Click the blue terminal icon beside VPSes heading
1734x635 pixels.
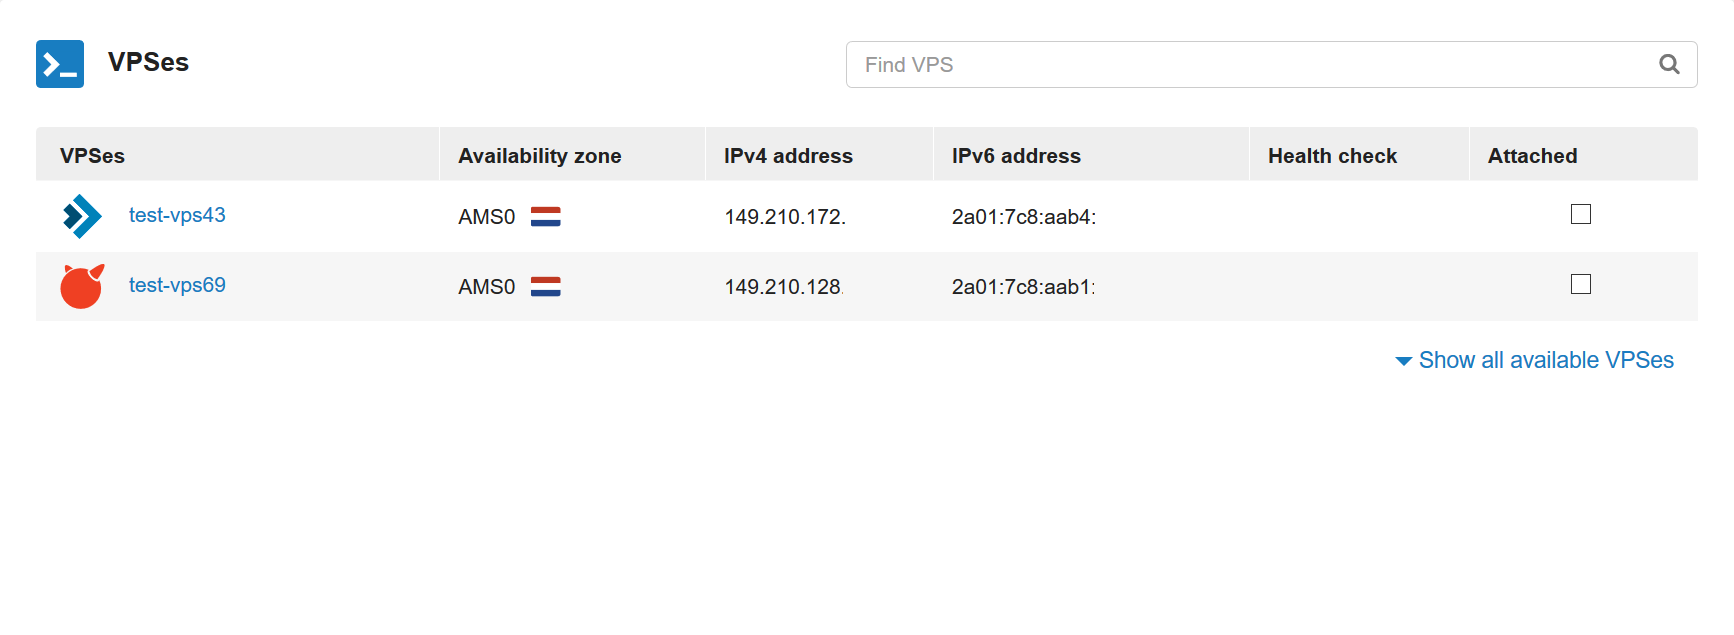60,63
